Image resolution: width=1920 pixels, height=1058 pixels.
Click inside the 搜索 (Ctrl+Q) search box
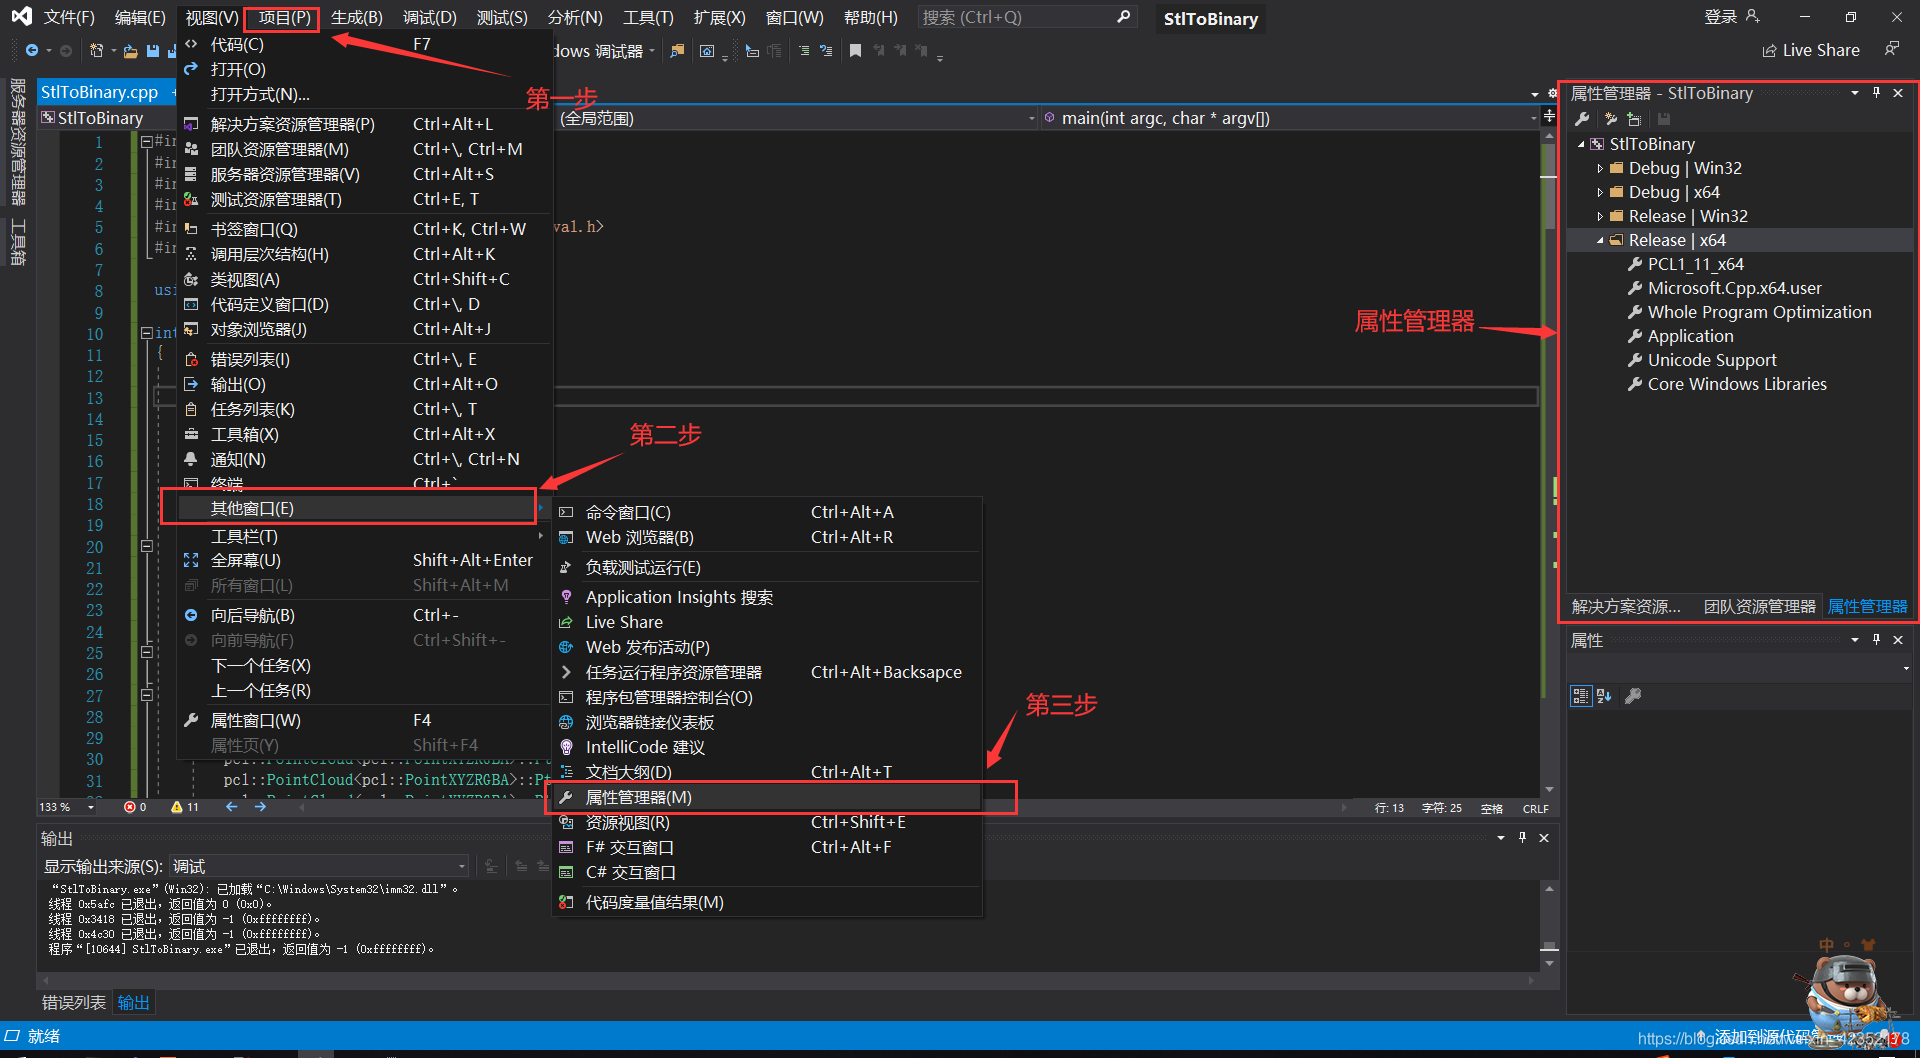1026,17
